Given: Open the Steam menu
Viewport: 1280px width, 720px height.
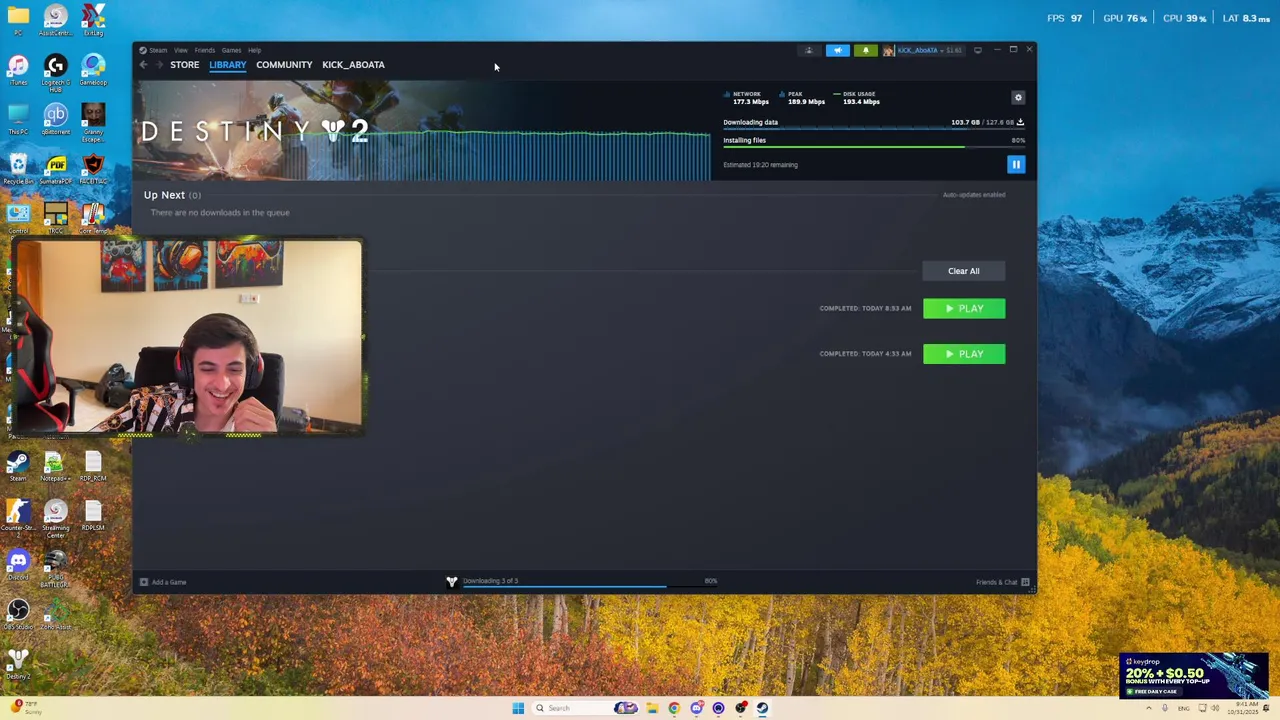Looking at the screenshot, I should tap(158, 50).
